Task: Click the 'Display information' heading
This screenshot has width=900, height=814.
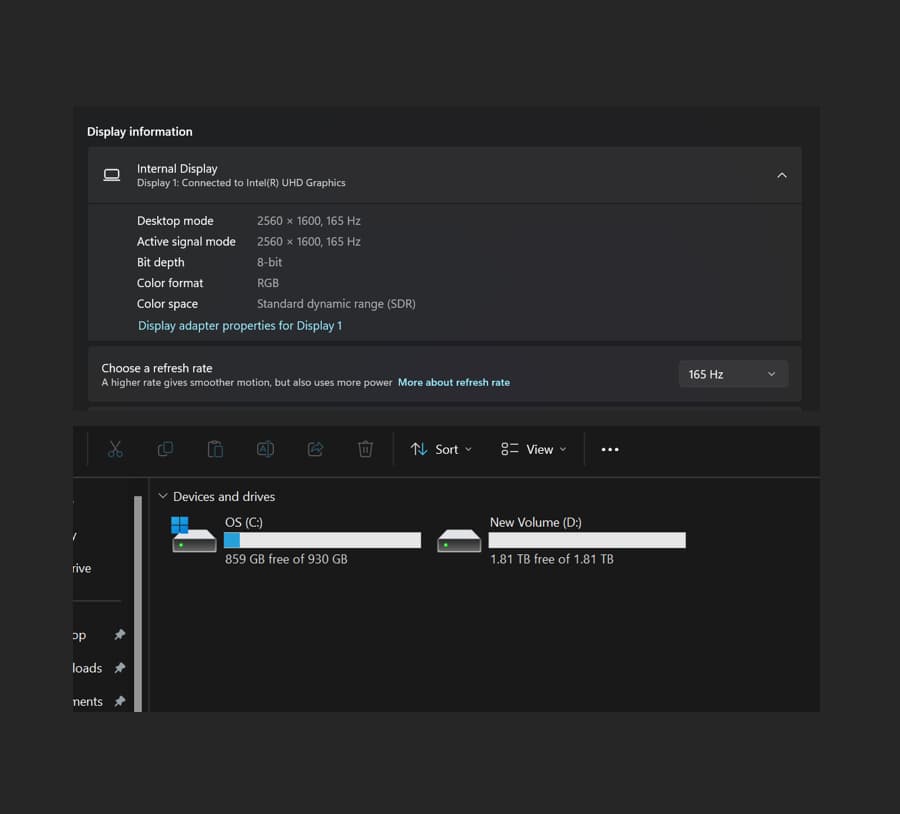Action: 139,131
